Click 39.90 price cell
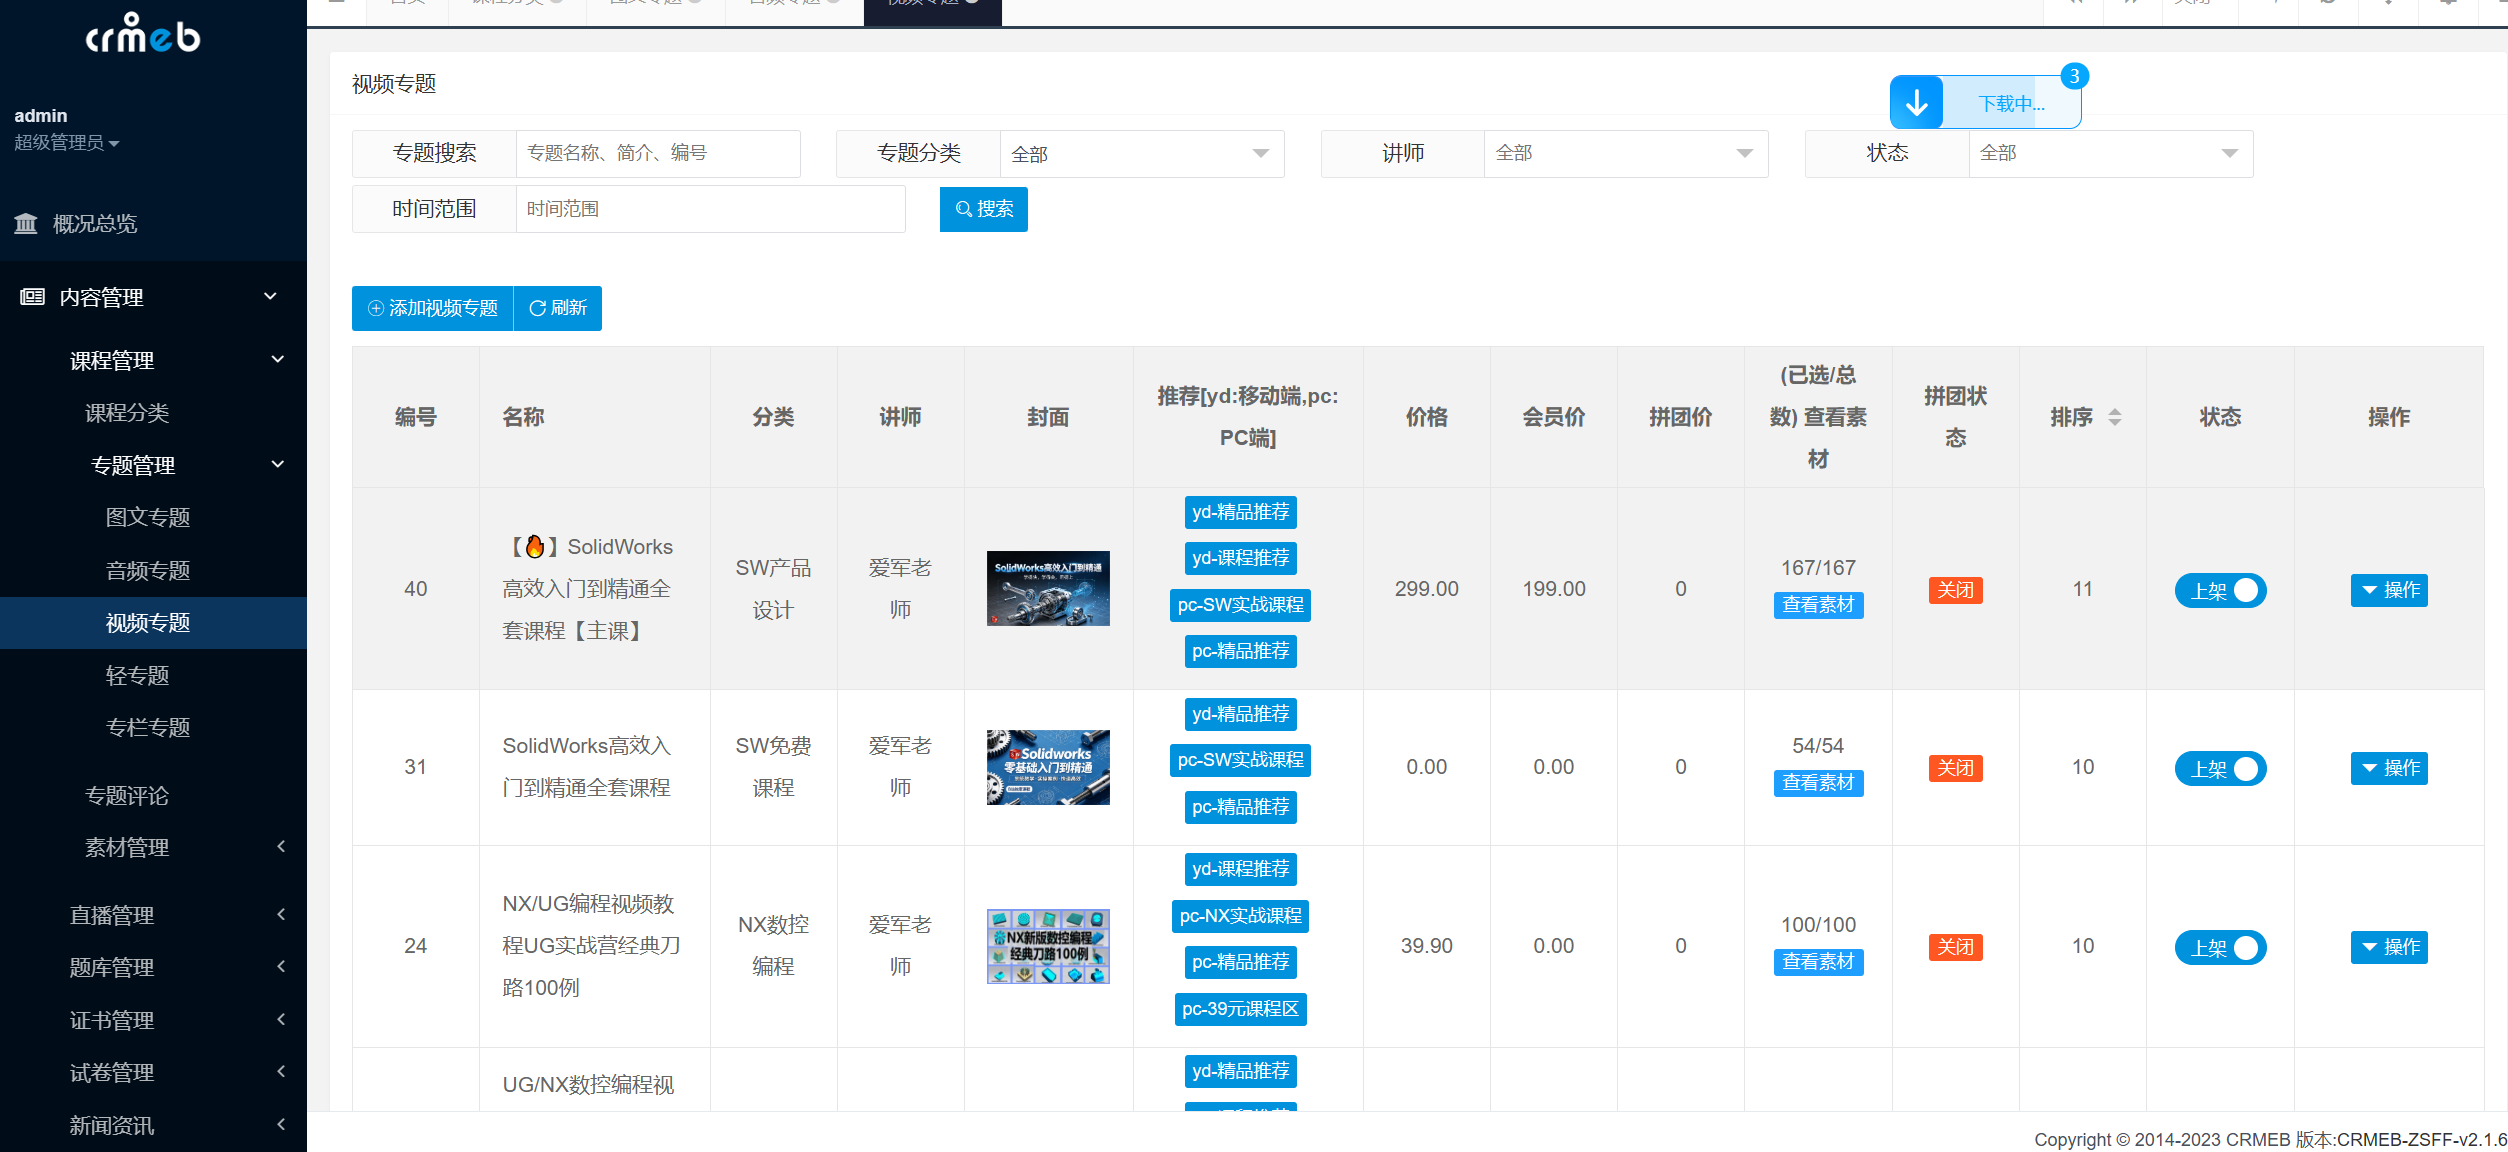 coord(1426,946)
